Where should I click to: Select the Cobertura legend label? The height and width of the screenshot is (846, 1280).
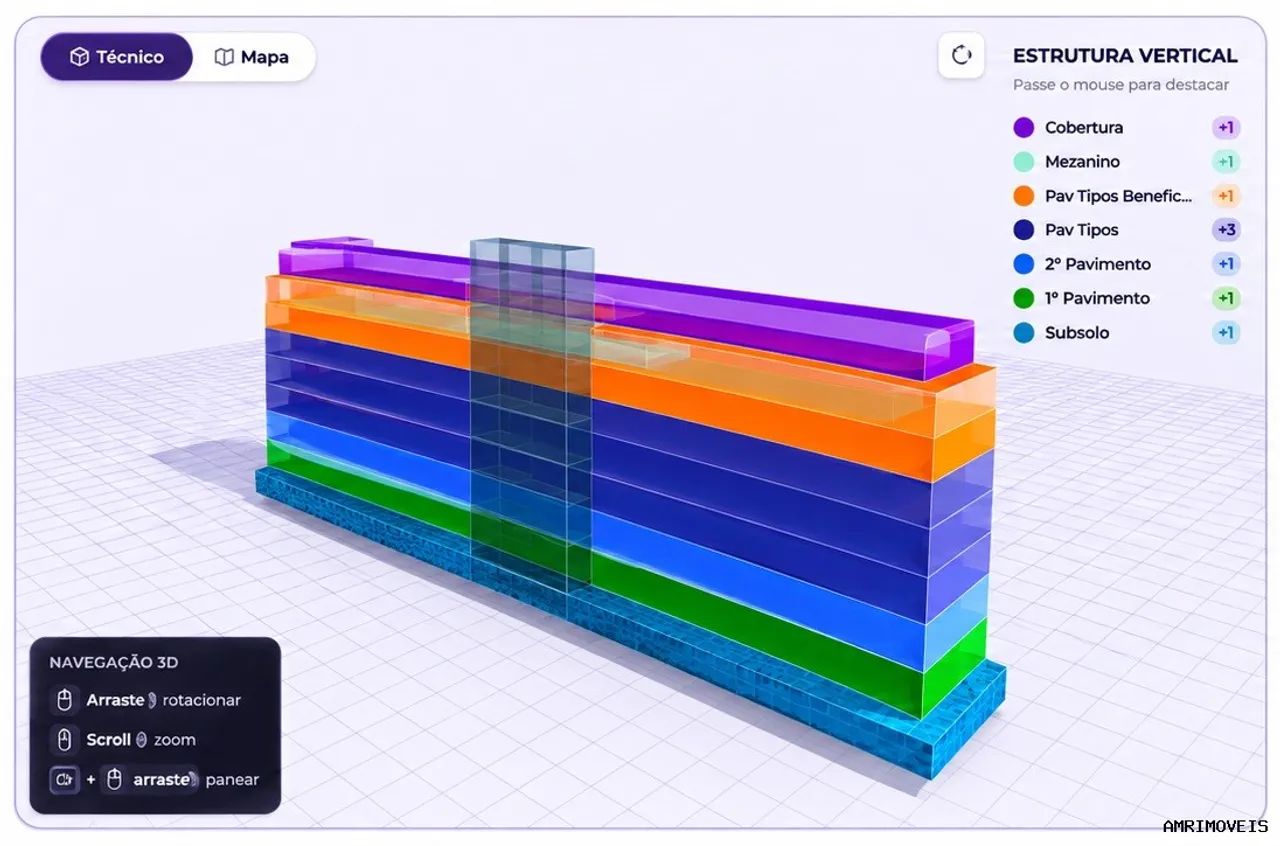[1084, 128]
